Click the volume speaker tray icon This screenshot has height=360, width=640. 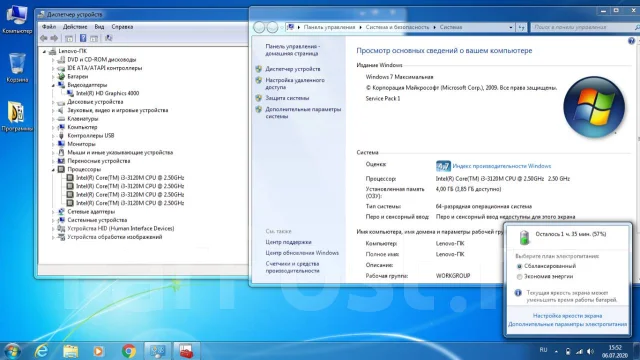point(590,351)
